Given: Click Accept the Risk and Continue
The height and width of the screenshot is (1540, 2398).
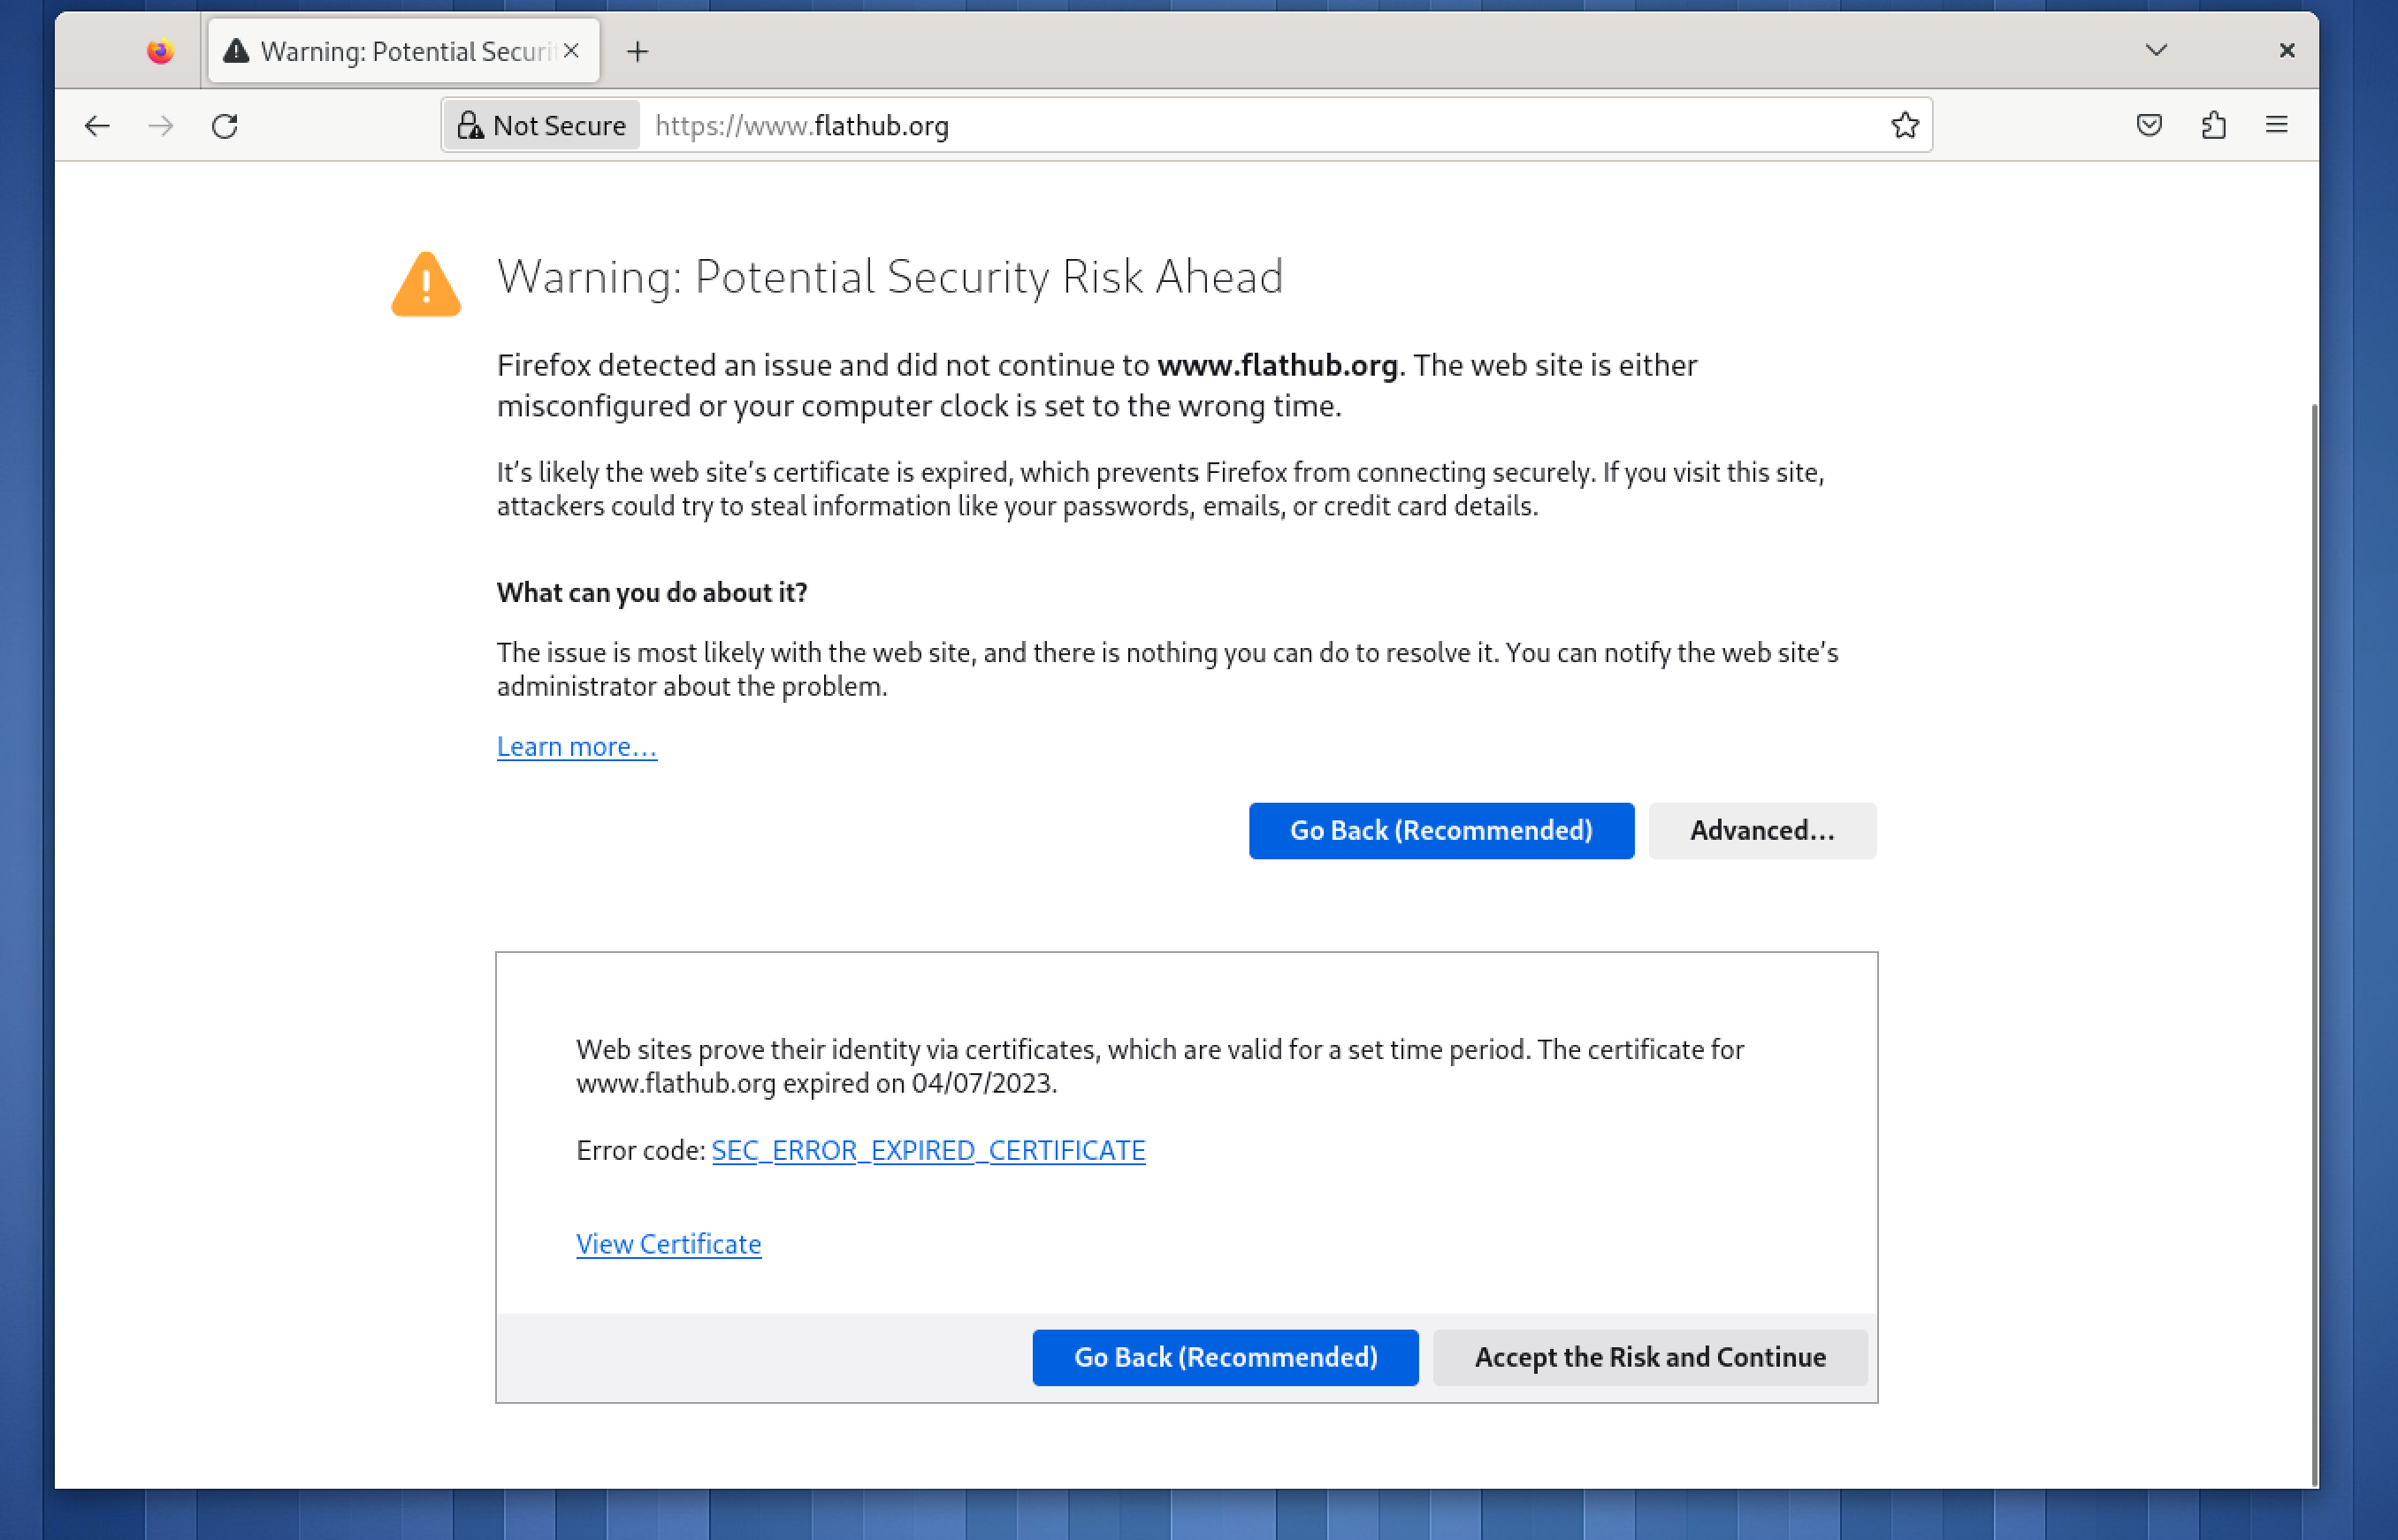Looking at the screenshot, I should click(1650, 1357).
